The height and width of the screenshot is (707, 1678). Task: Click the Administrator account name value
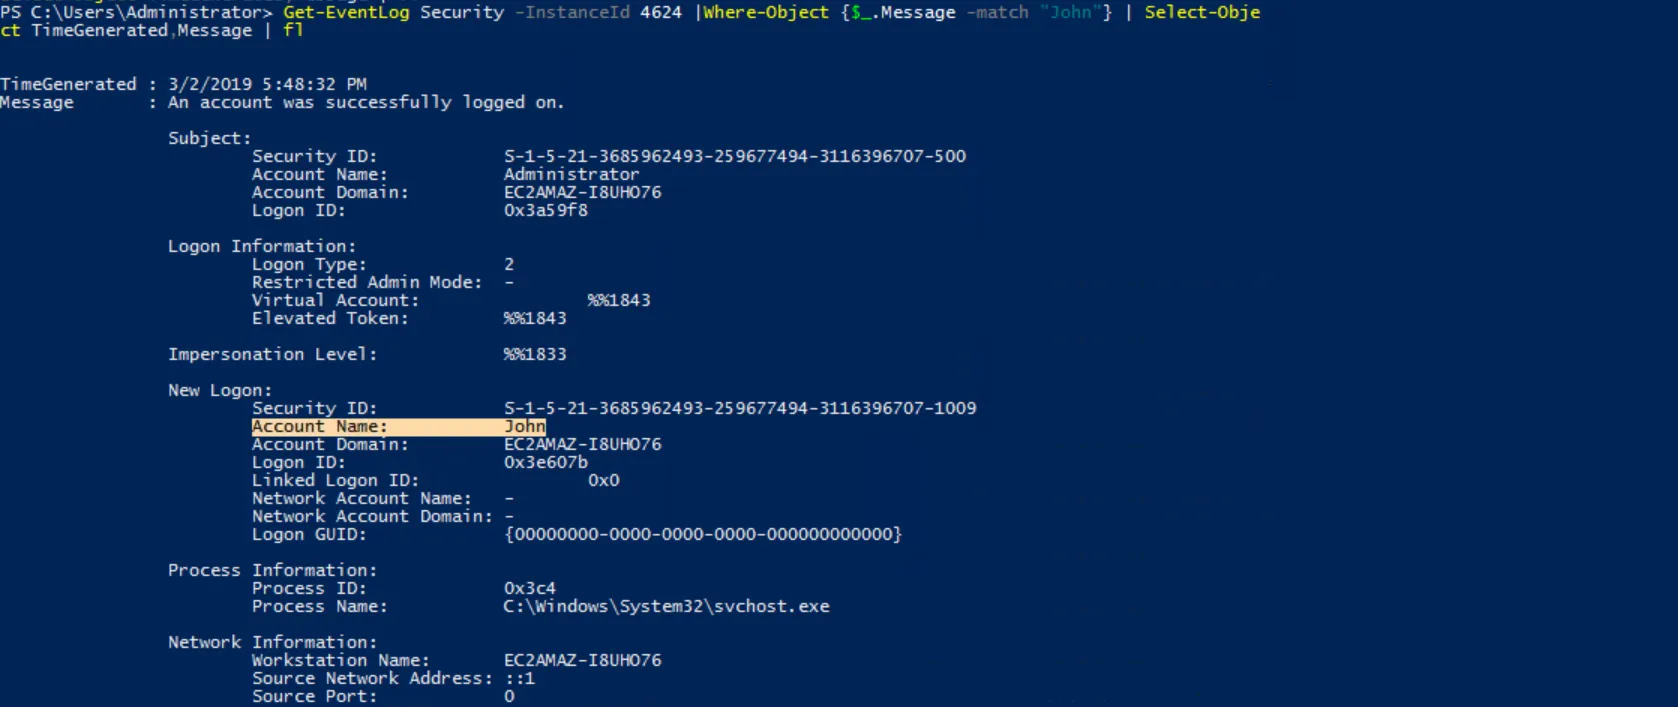coord(571,174)
